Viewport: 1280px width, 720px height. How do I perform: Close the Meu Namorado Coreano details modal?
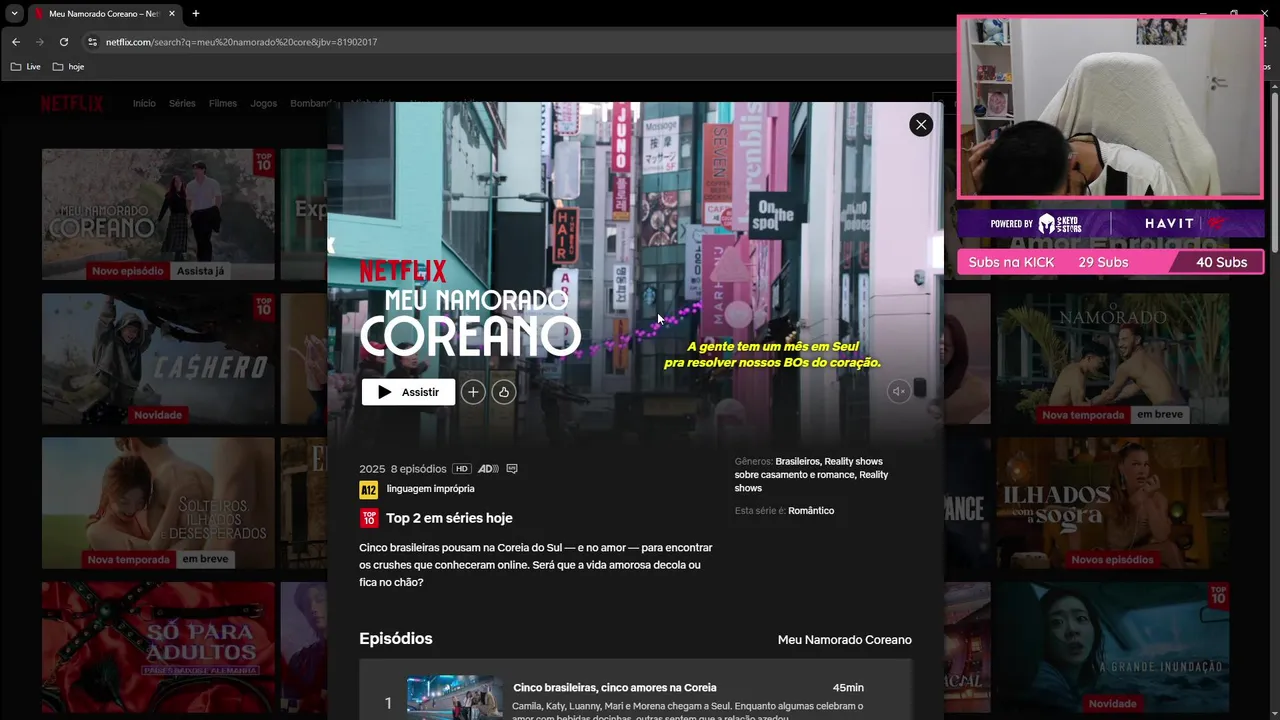point(921,124)
